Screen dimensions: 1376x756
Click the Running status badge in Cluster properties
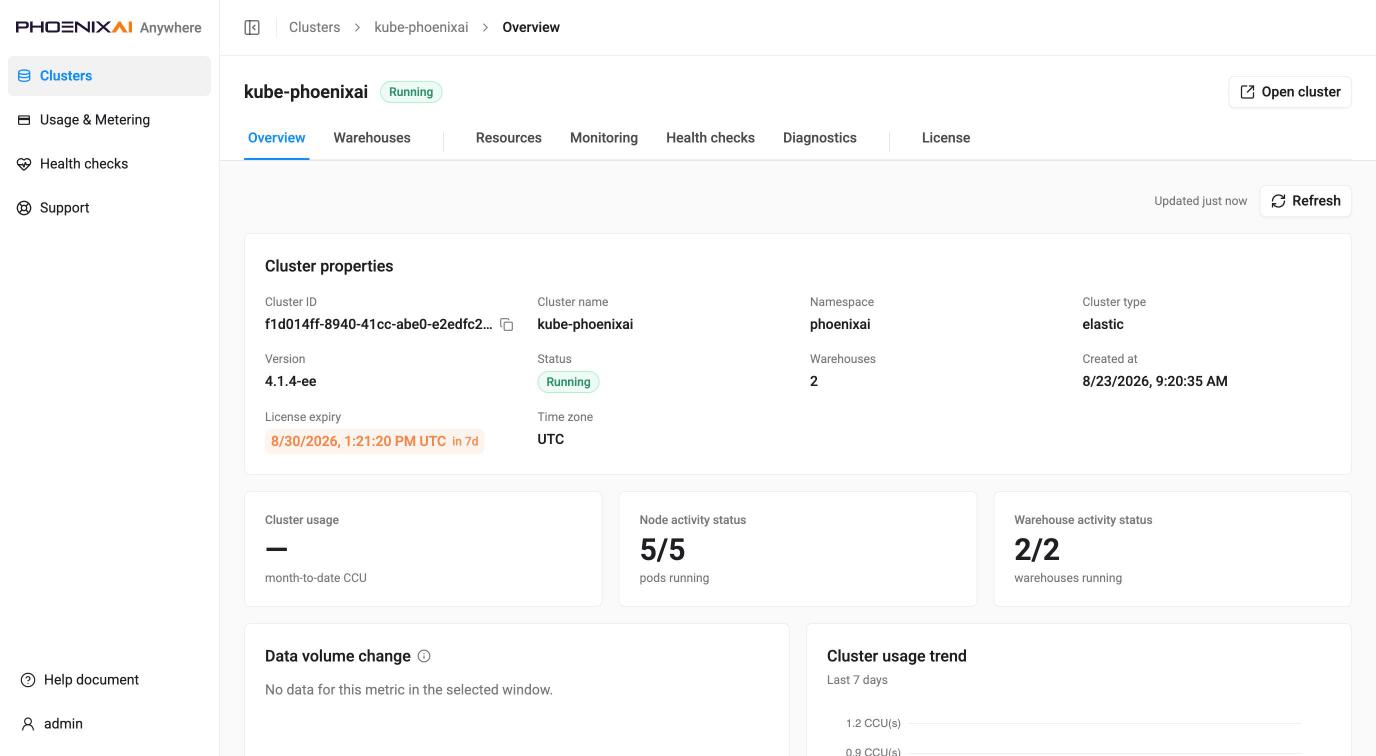[568, 382]
